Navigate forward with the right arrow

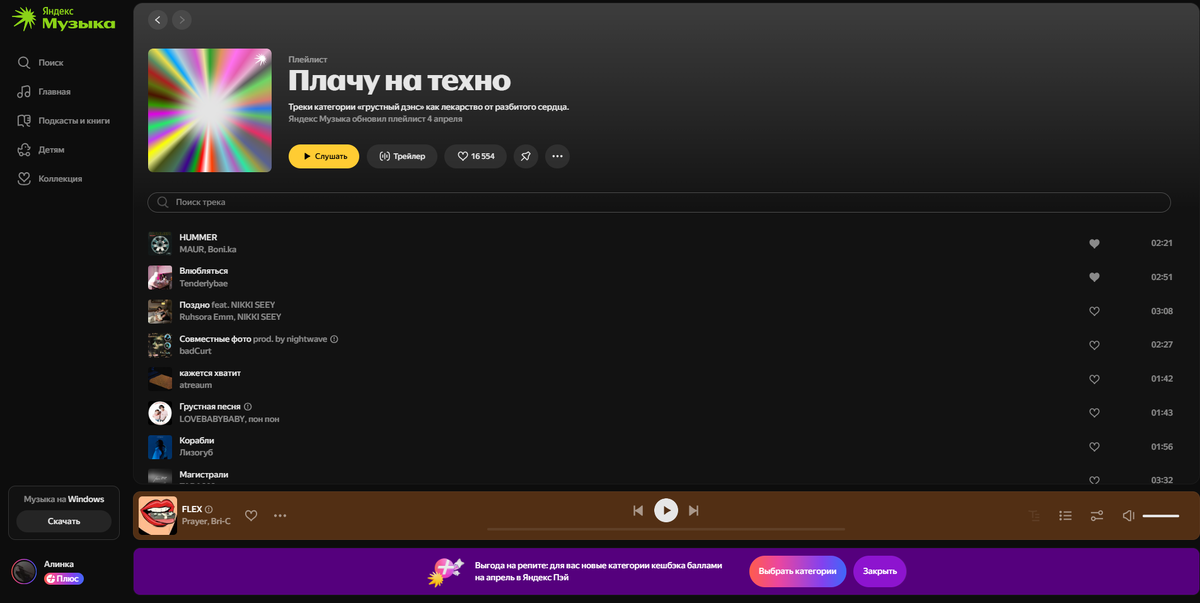pyautogui.click(x=181, y=20)
